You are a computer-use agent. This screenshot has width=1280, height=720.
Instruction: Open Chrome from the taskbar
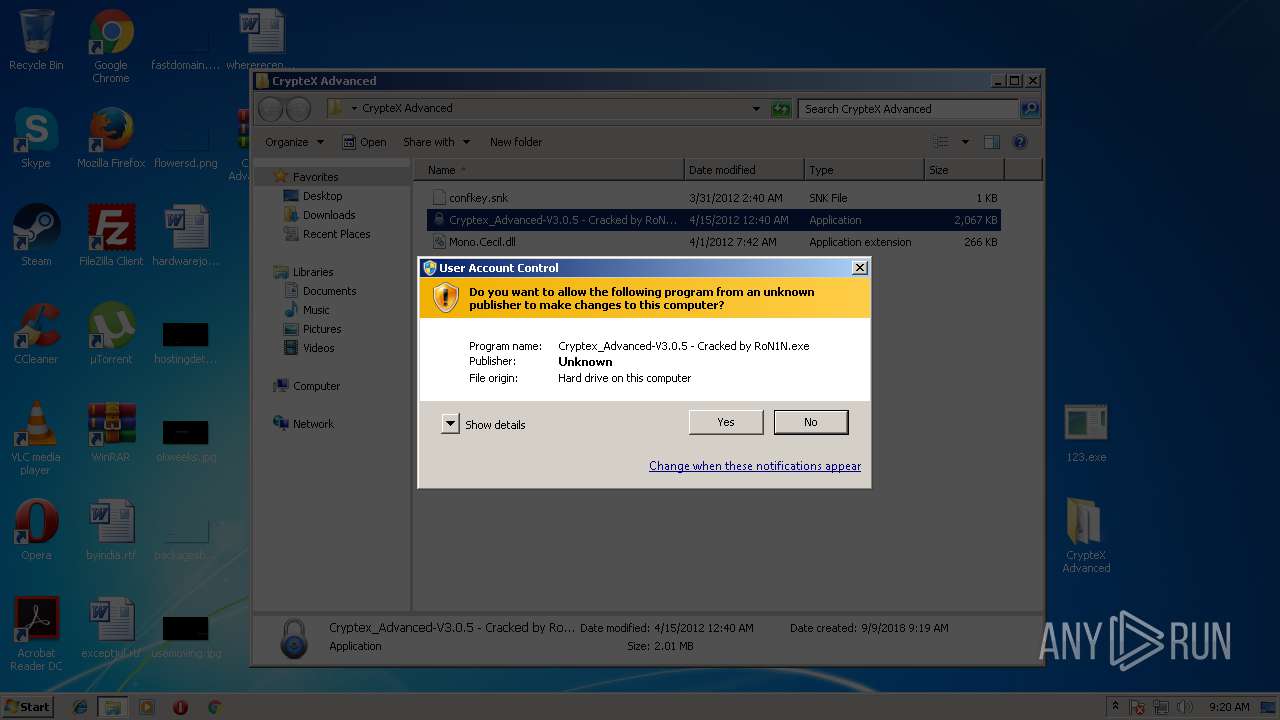[214, 707]
